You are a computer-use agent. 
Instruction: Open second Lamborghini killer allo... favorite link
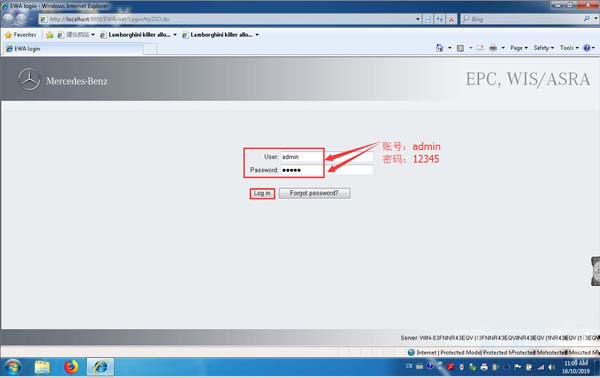click(x=217, y=35)
